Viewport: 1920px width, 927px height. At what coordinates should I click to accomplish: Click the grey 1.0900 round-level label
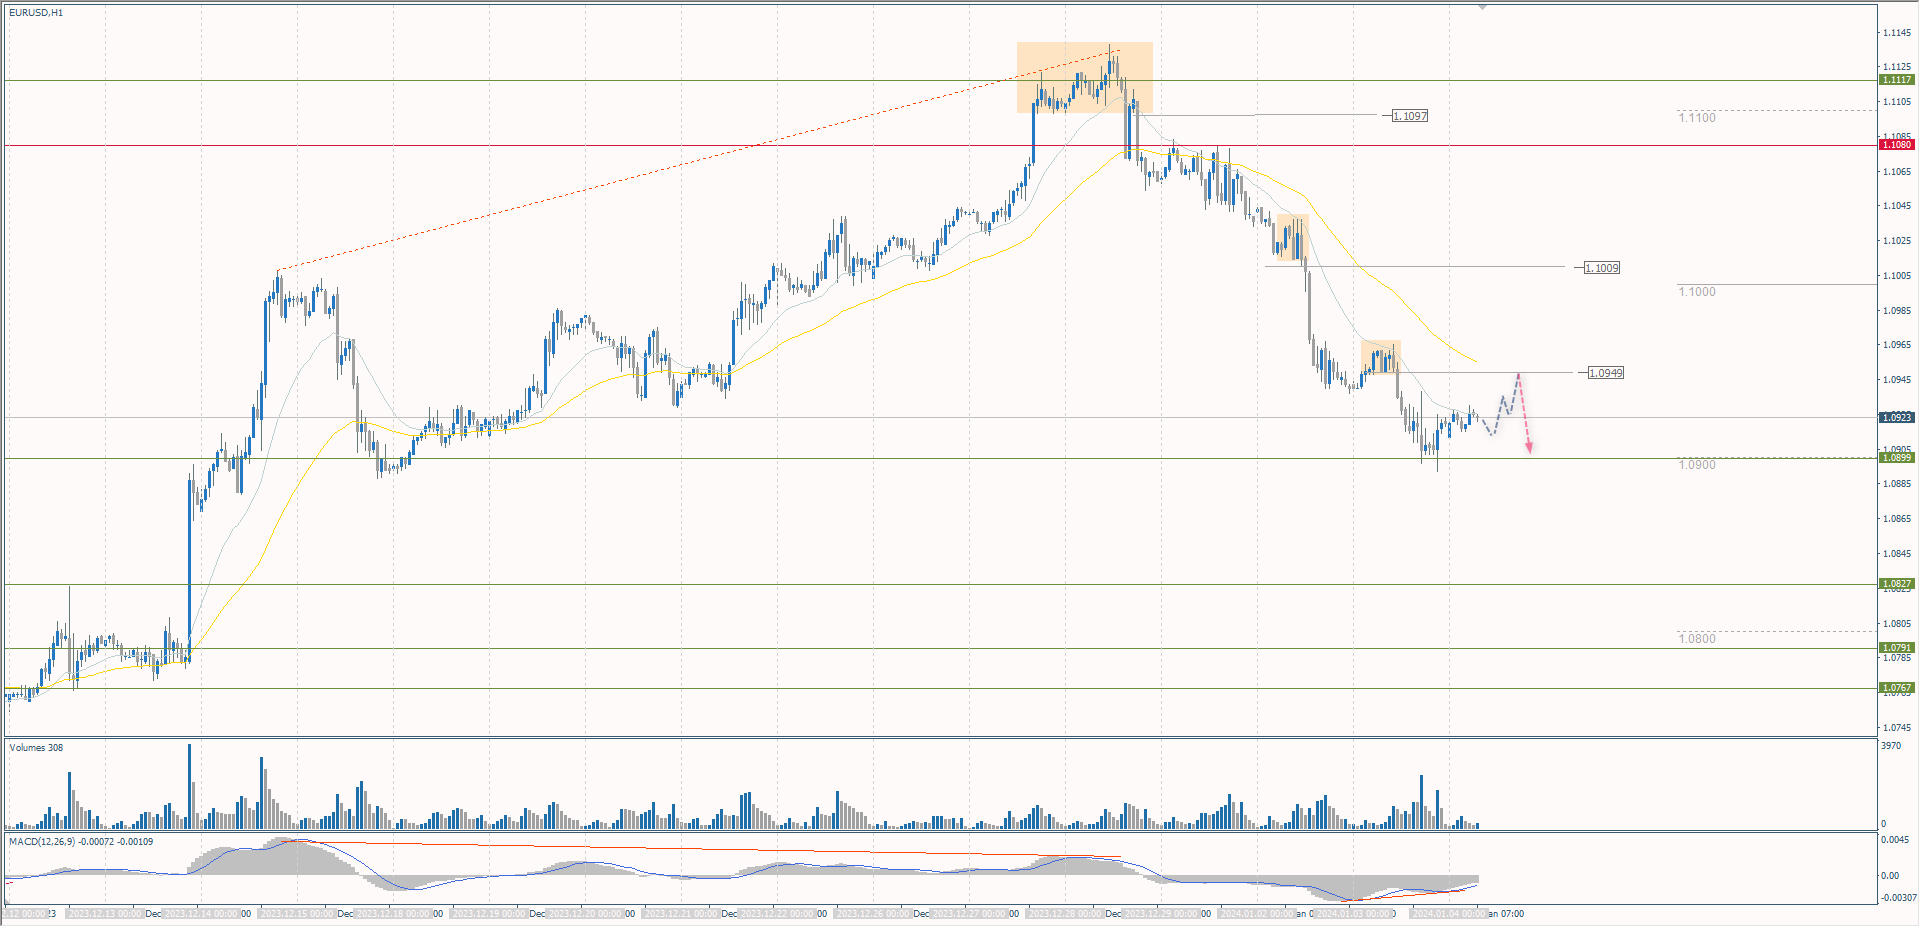pyautogui.click(x=1697, y=465)
